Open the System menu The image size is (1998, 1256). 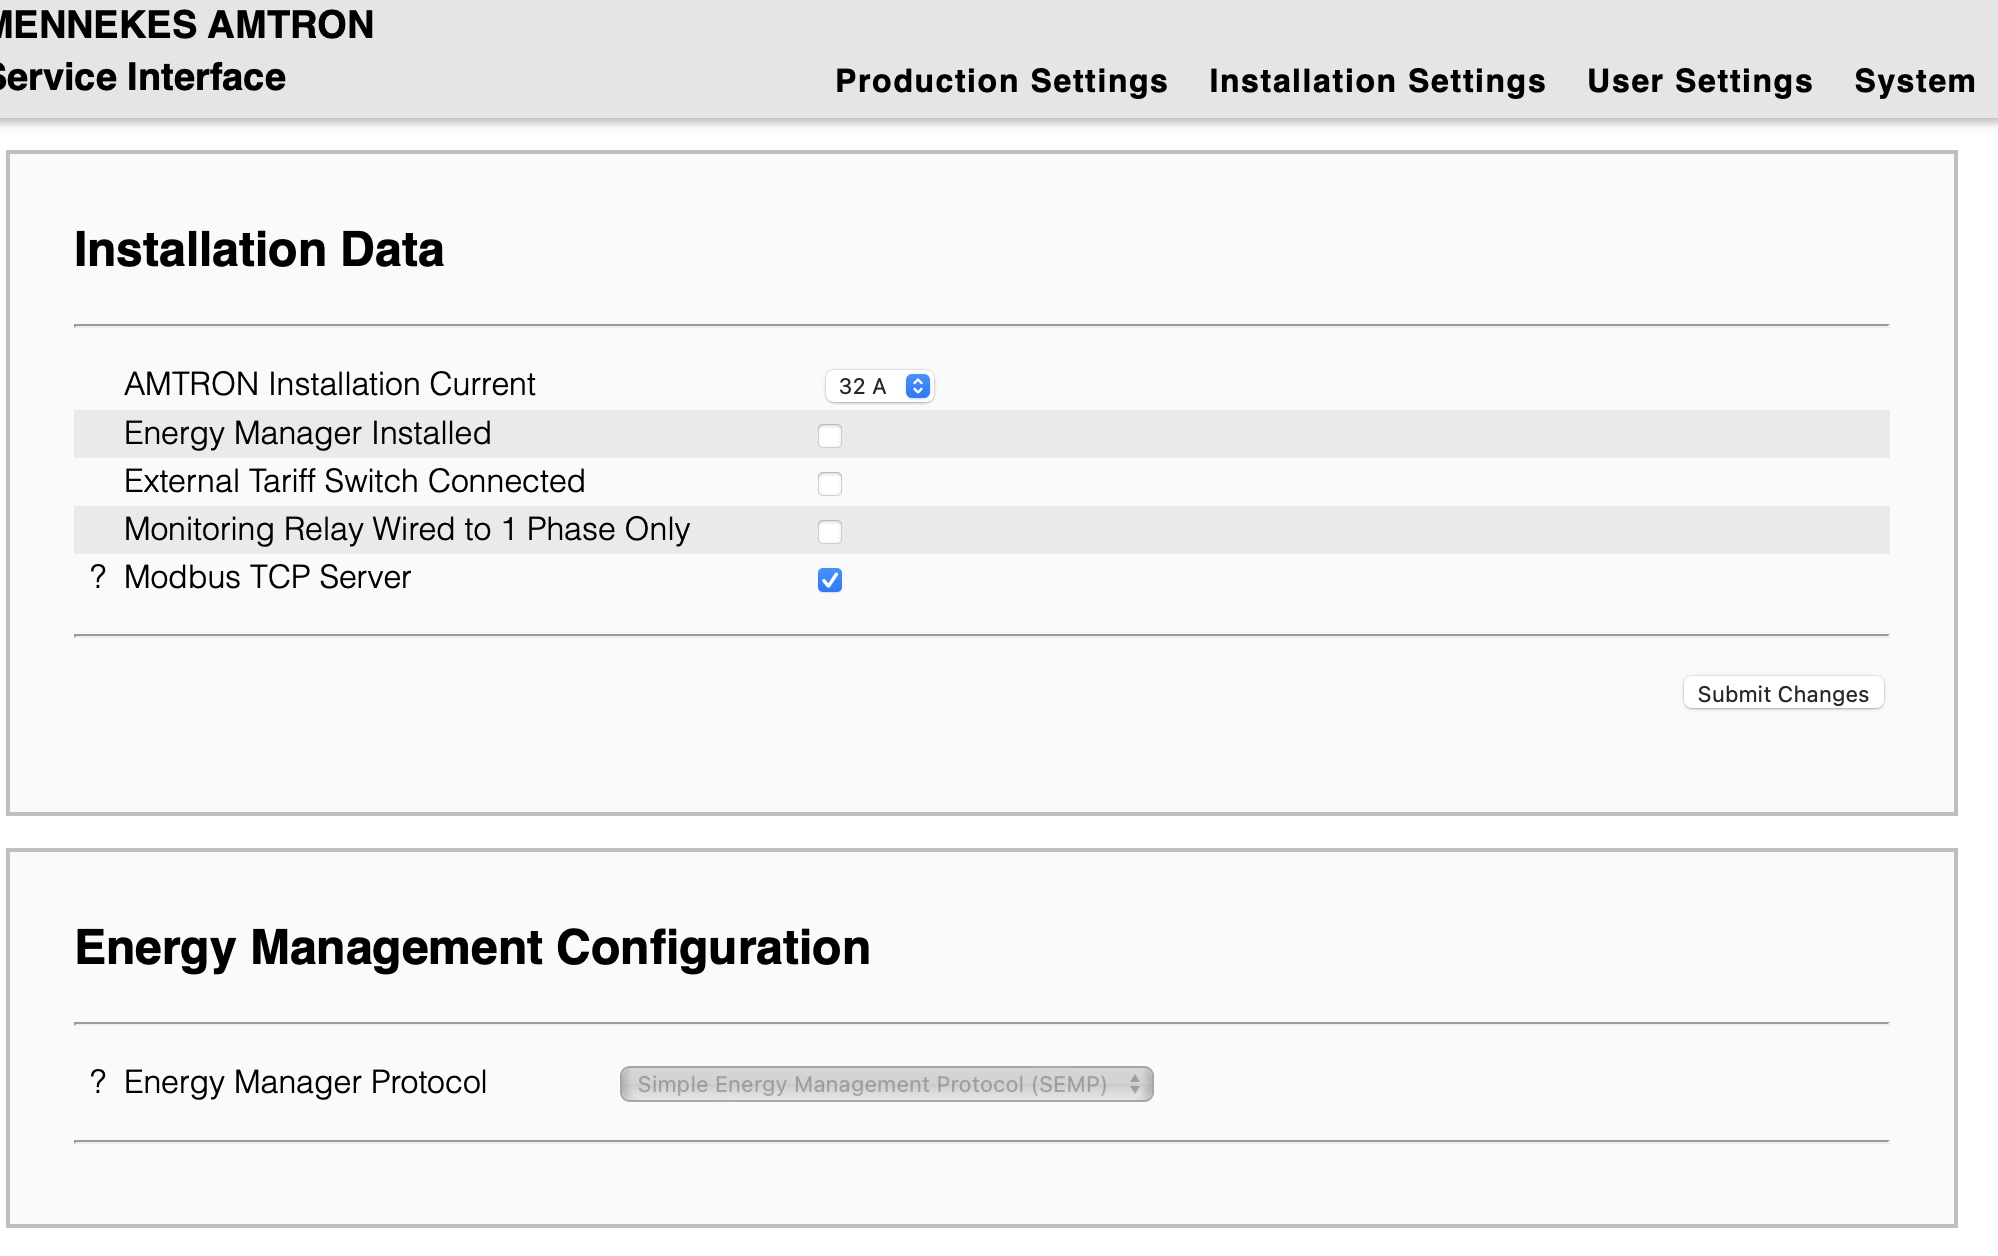(x=1915, y=81)
